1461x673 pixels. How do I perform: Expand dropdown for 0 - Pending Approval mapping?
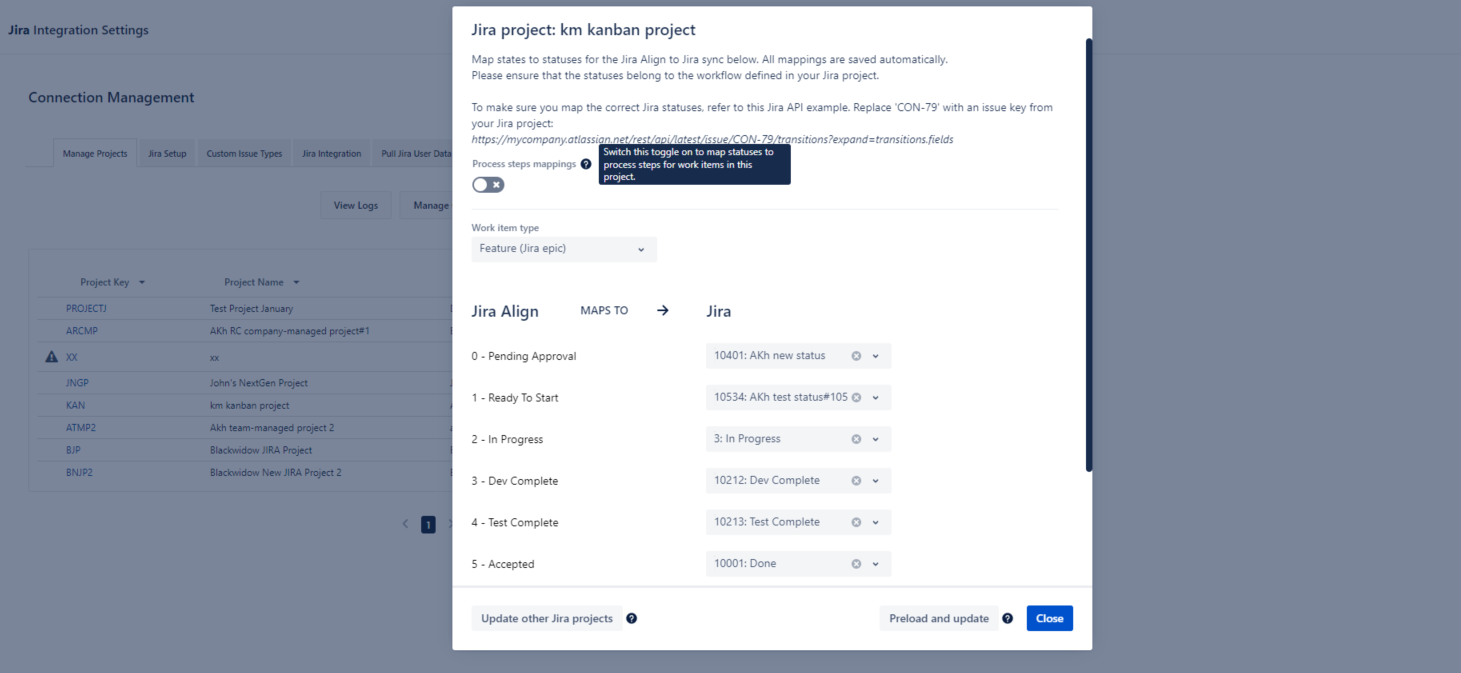(875, 356)
